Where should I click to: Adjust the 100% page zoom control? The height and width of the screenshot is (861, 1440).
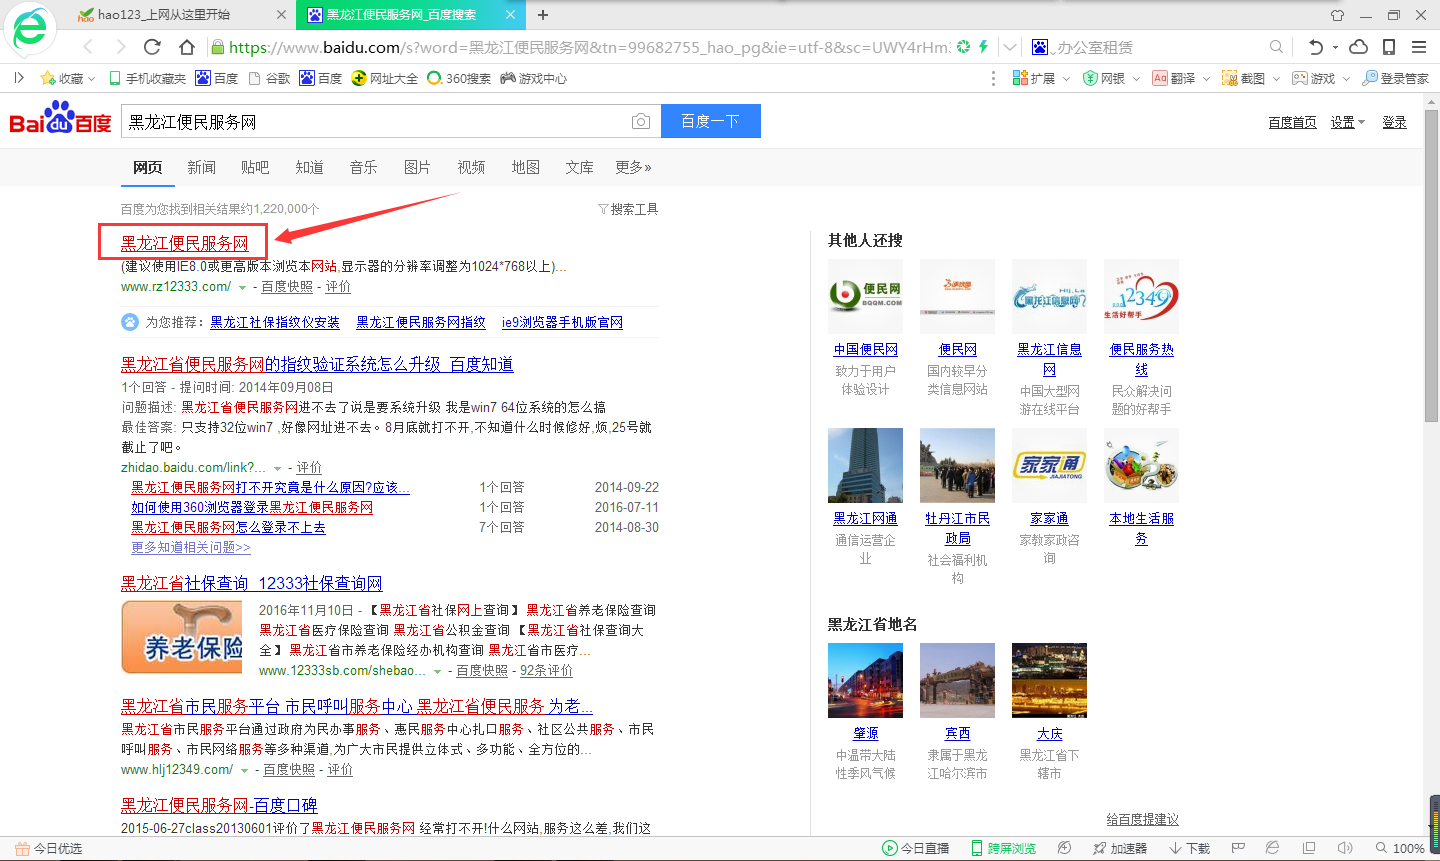(1400, 848)
